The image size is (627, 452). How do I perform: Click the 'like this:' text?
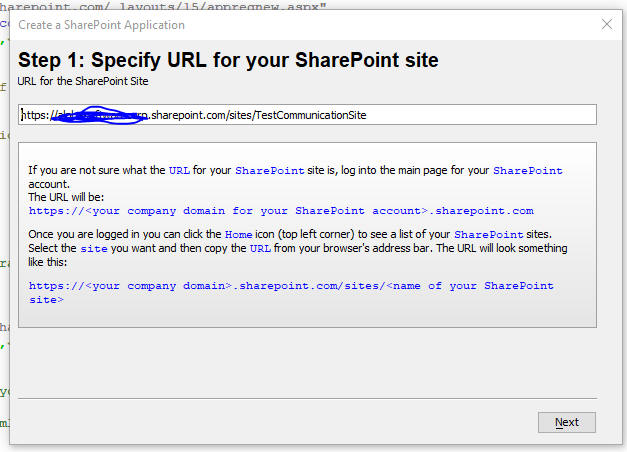pyautogui.click(x=48, y=262)
